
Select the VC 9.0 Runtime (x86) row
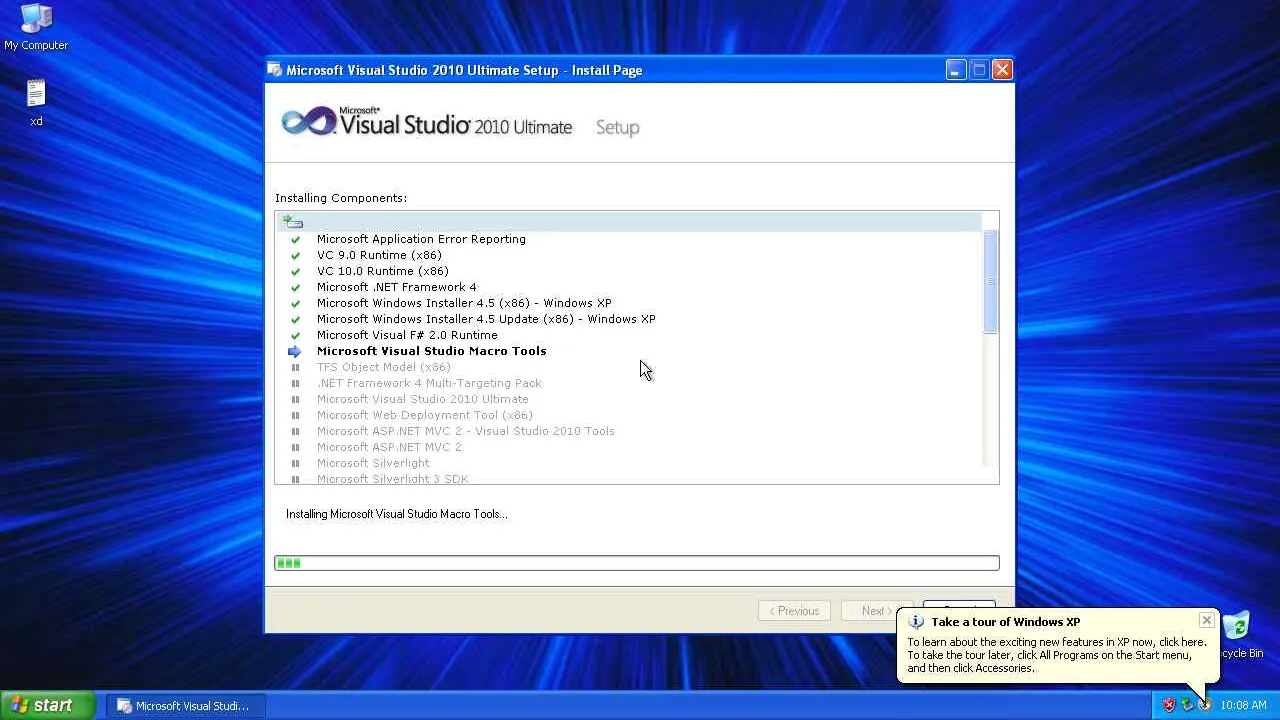point(379,255)
